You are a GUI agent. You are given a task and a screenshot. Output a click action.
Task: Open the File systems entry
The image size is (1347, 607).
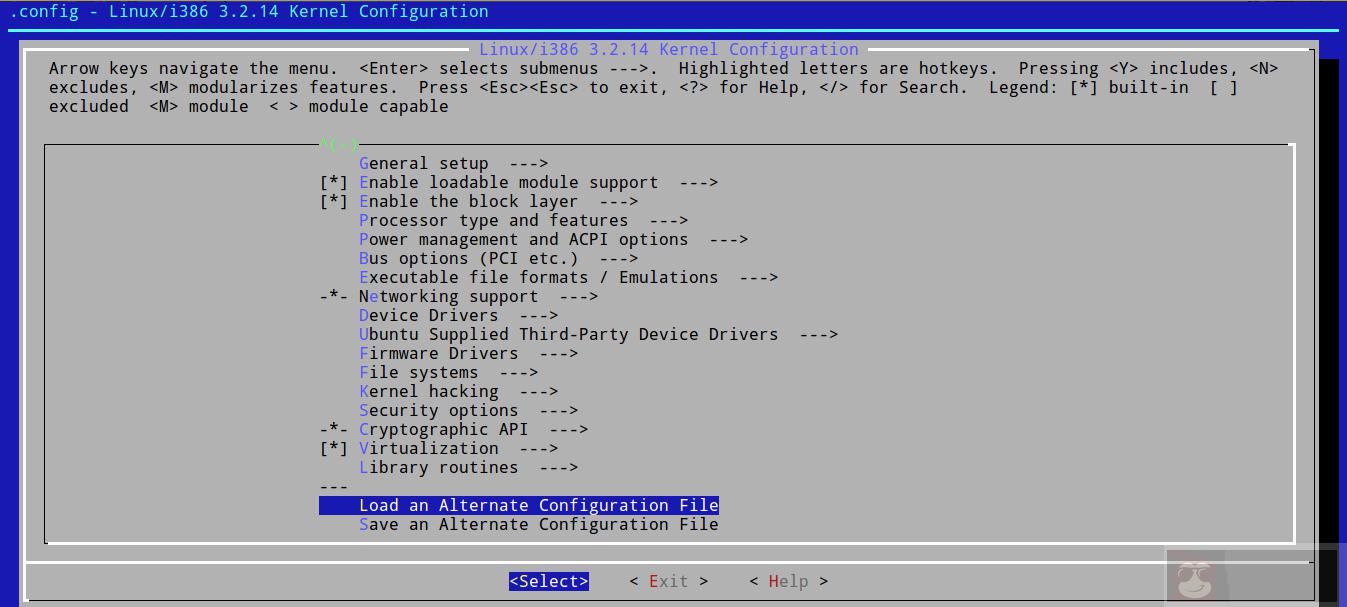tap(418, 373)
